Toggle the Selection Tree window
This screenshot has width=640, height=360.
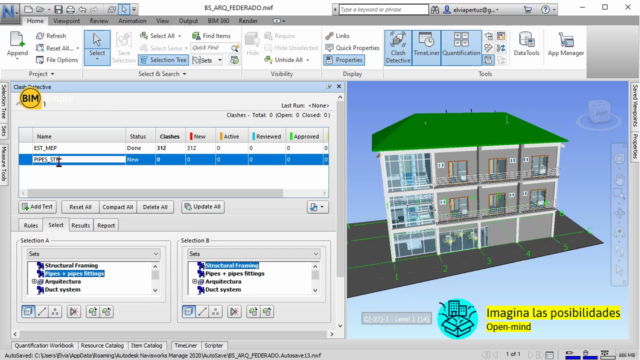coord(163,60)
